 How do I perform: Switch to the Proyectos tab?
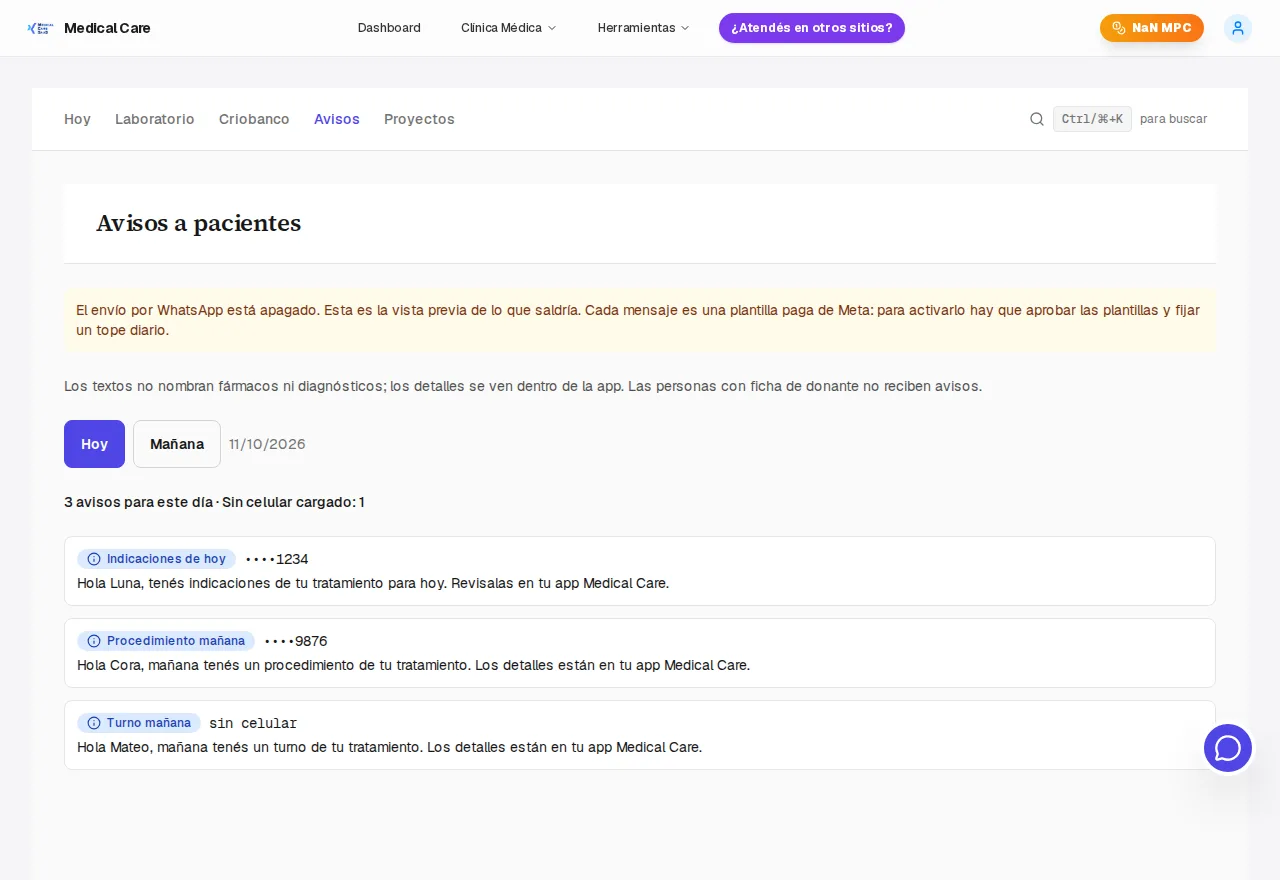(x=419, y=119)
